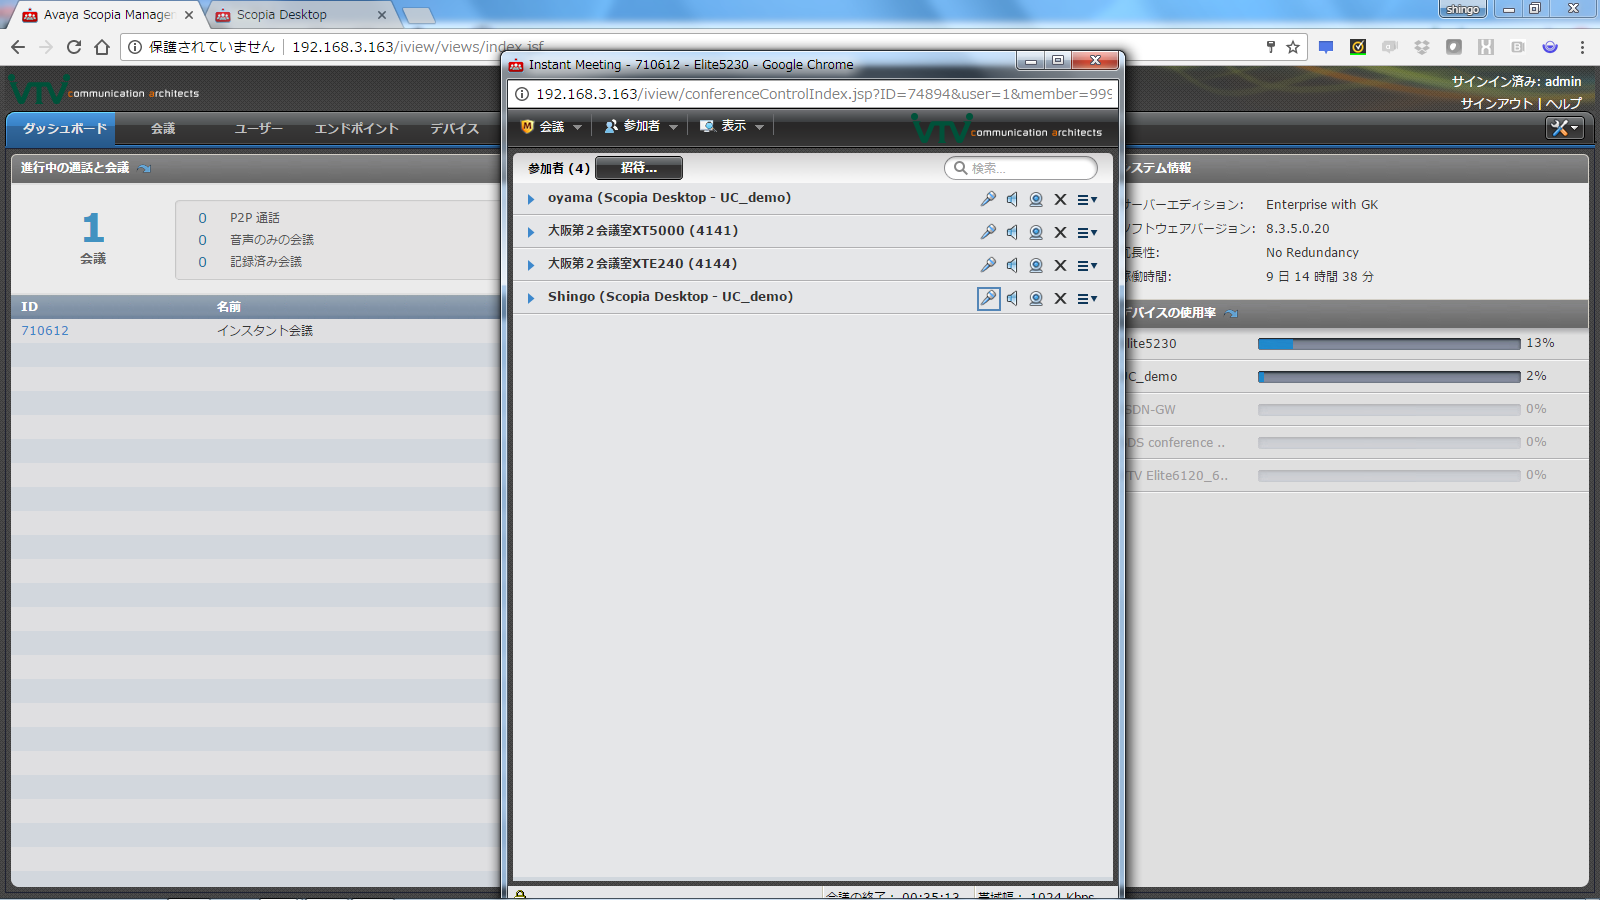Open more-actions menu for XT5000 (4141) row
This screenshot has width=1600, height=900.
(1087, 233)
